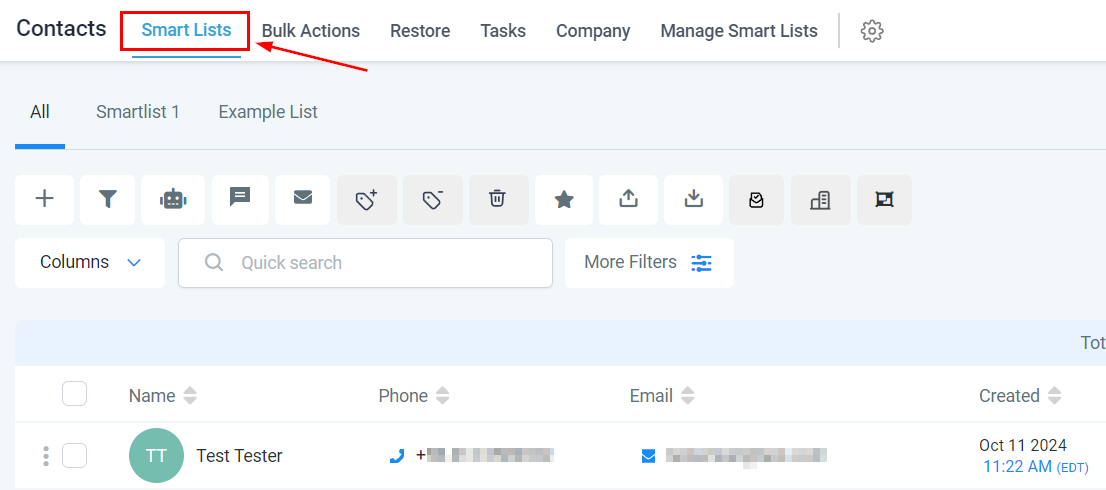Viewport: 1106px width, 490px height.
Task: Click the add tag icon
Action: point(367,199)
